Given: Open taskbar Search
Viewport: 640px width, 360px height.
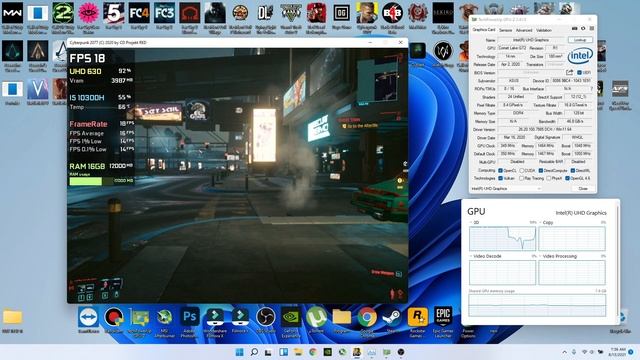Looking at the screenshot, I should point(254,352).
